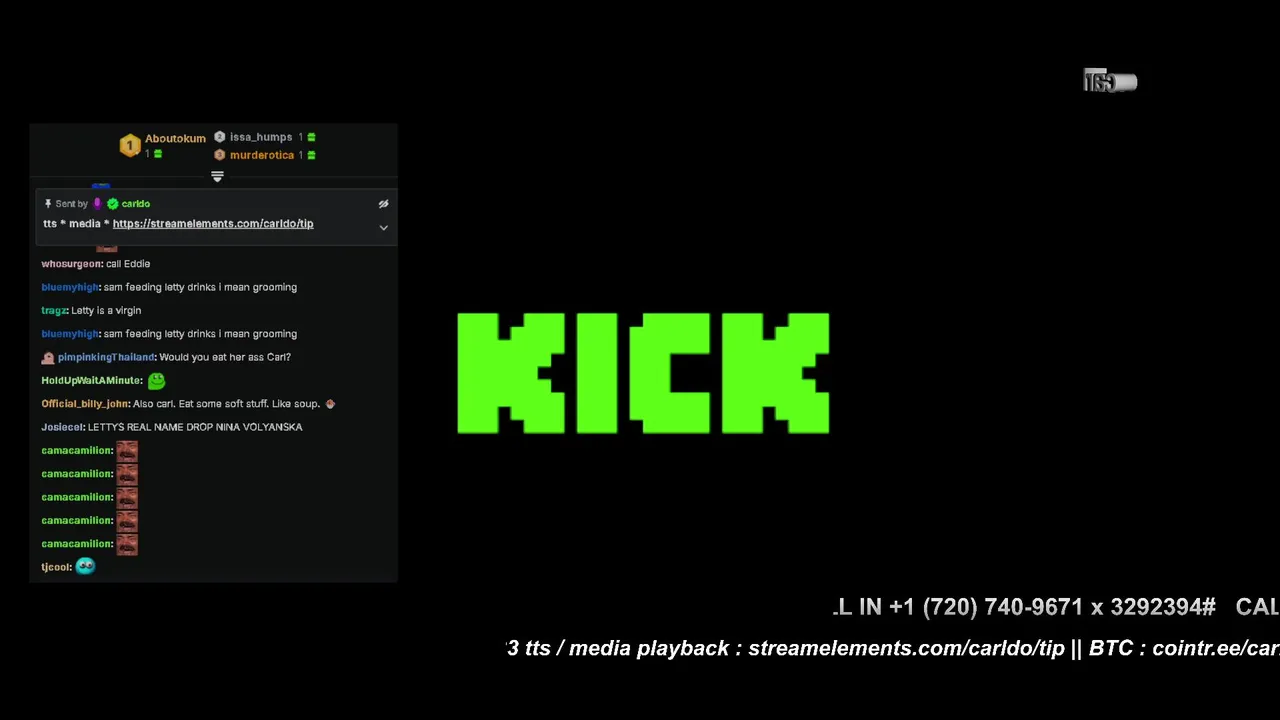Click the tjcool username in chat
Screen dimensions: 1280x720
click(56, 567)
